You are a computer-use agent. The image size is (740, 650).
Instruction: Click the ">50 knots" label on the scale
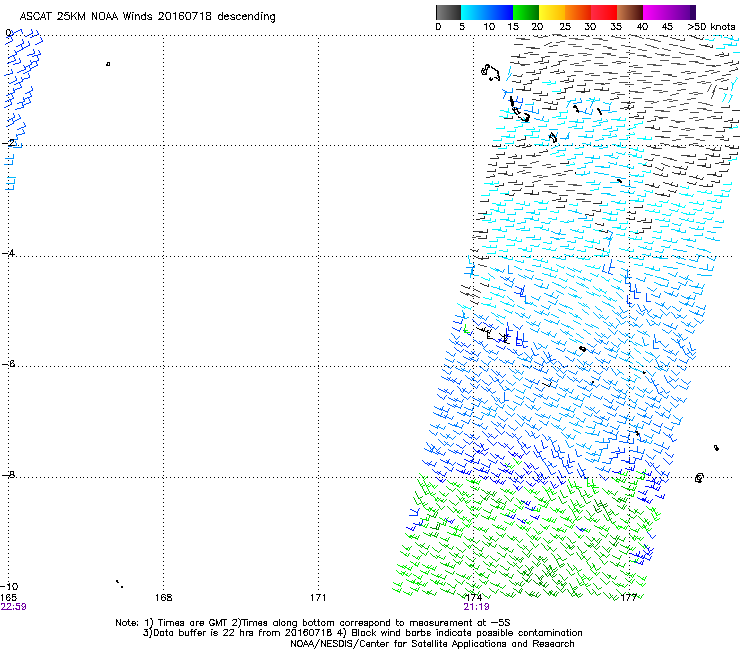tap(711, 27)
